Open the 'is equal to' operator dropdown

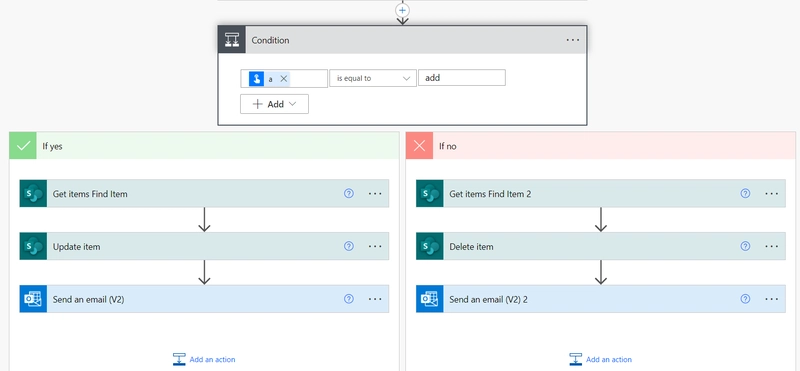pos(373,79)
